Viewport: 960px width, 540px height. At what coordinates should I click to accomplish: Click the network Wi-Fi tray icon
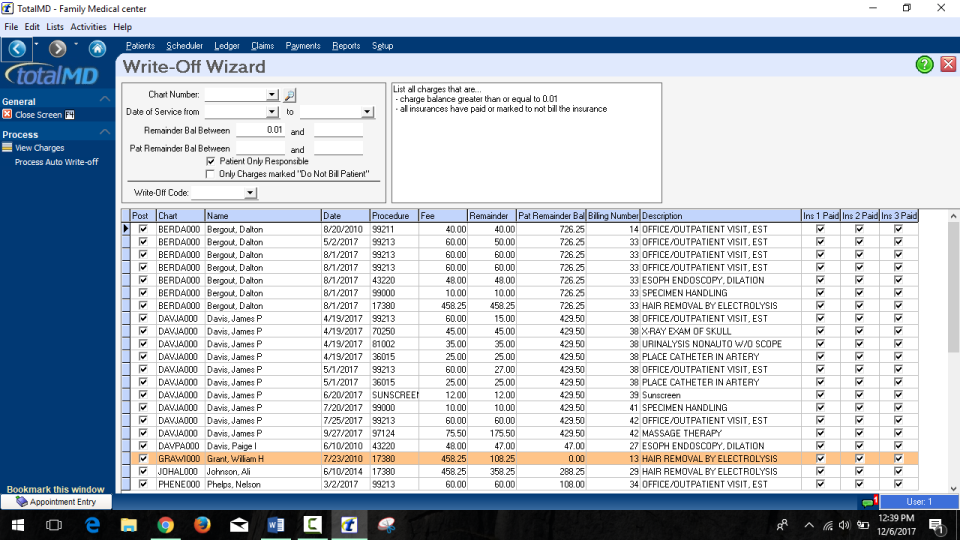pos(827,525)
